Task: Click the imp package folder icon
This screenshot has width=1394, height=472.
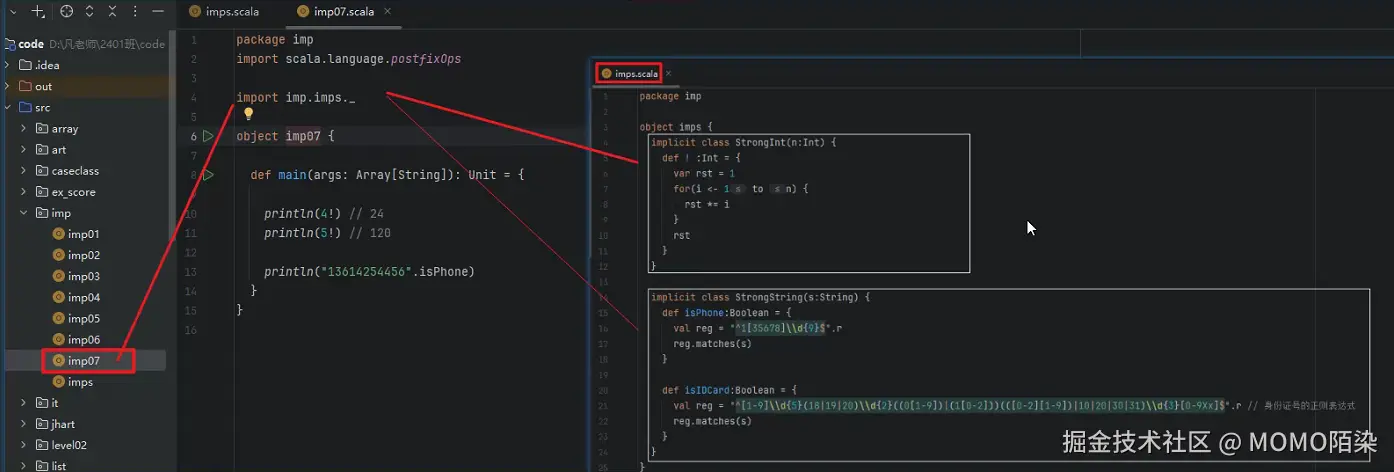Action: (42, 213)
